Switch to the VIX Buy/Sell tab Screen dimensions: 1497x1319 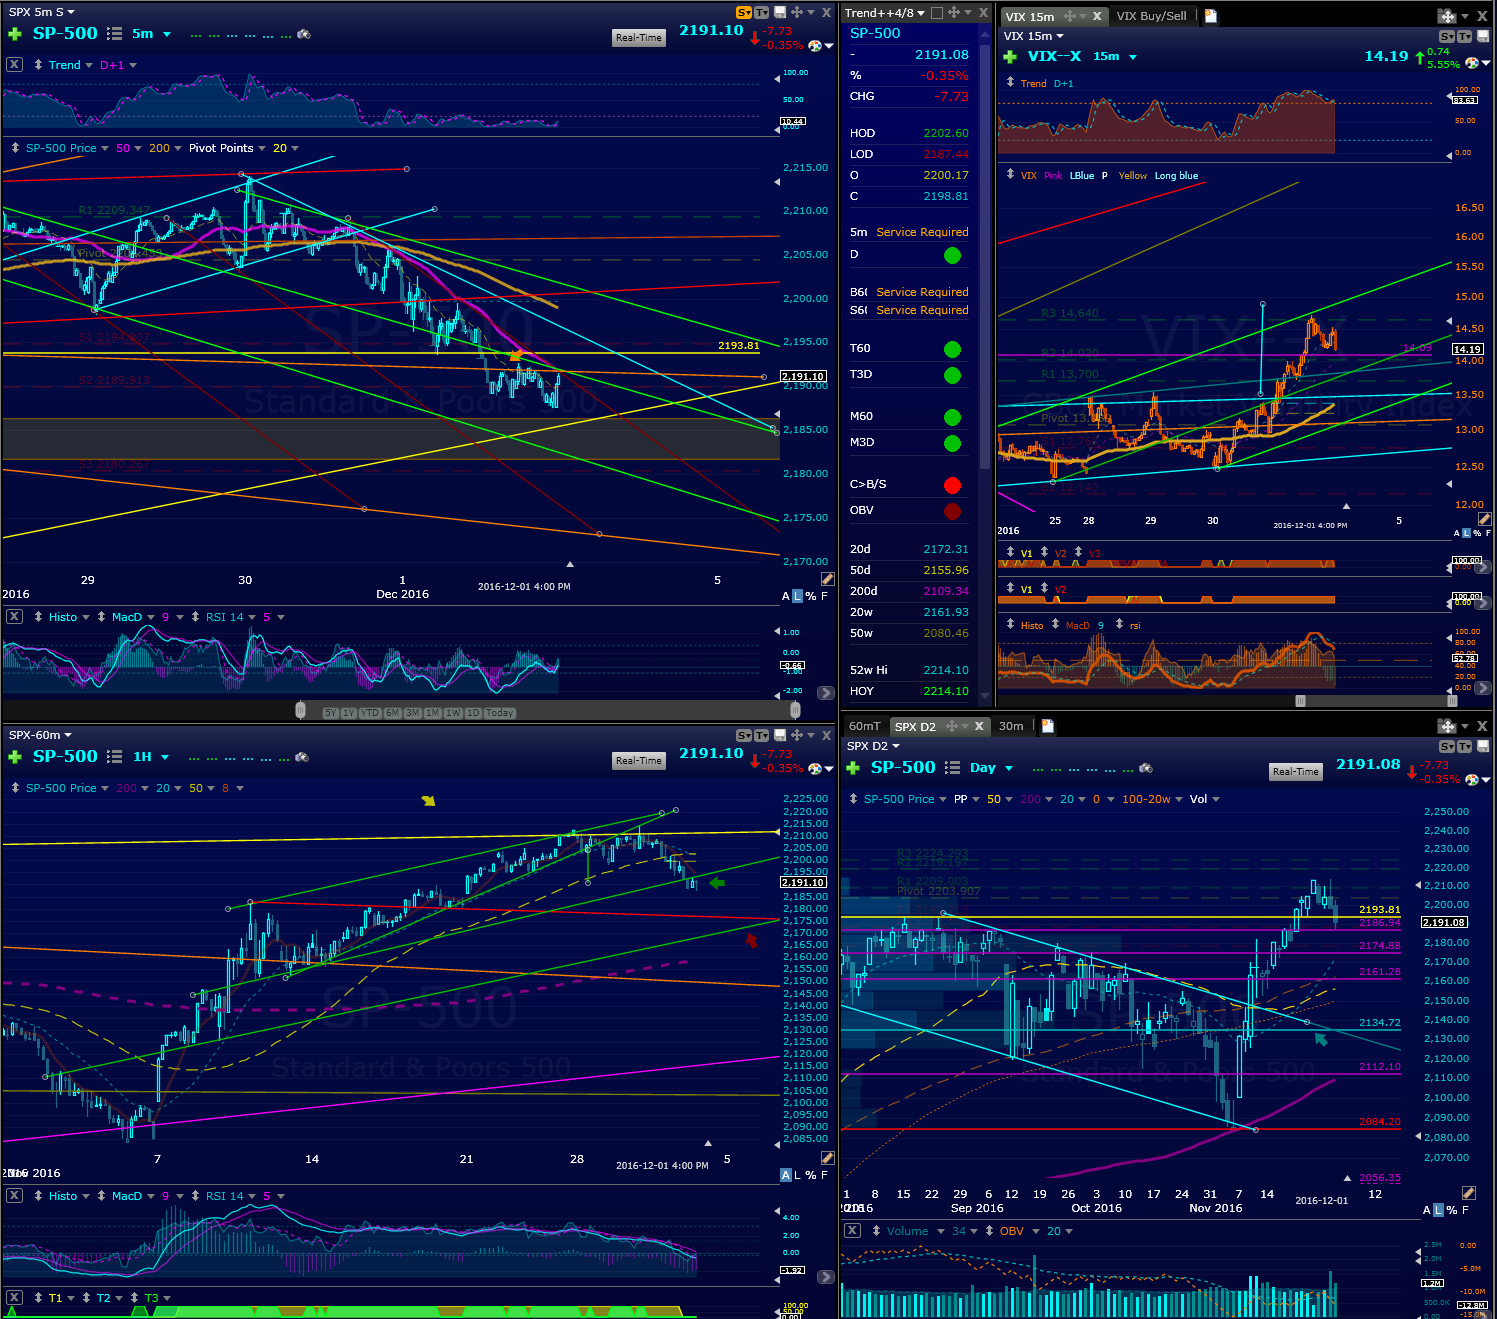1151,16
